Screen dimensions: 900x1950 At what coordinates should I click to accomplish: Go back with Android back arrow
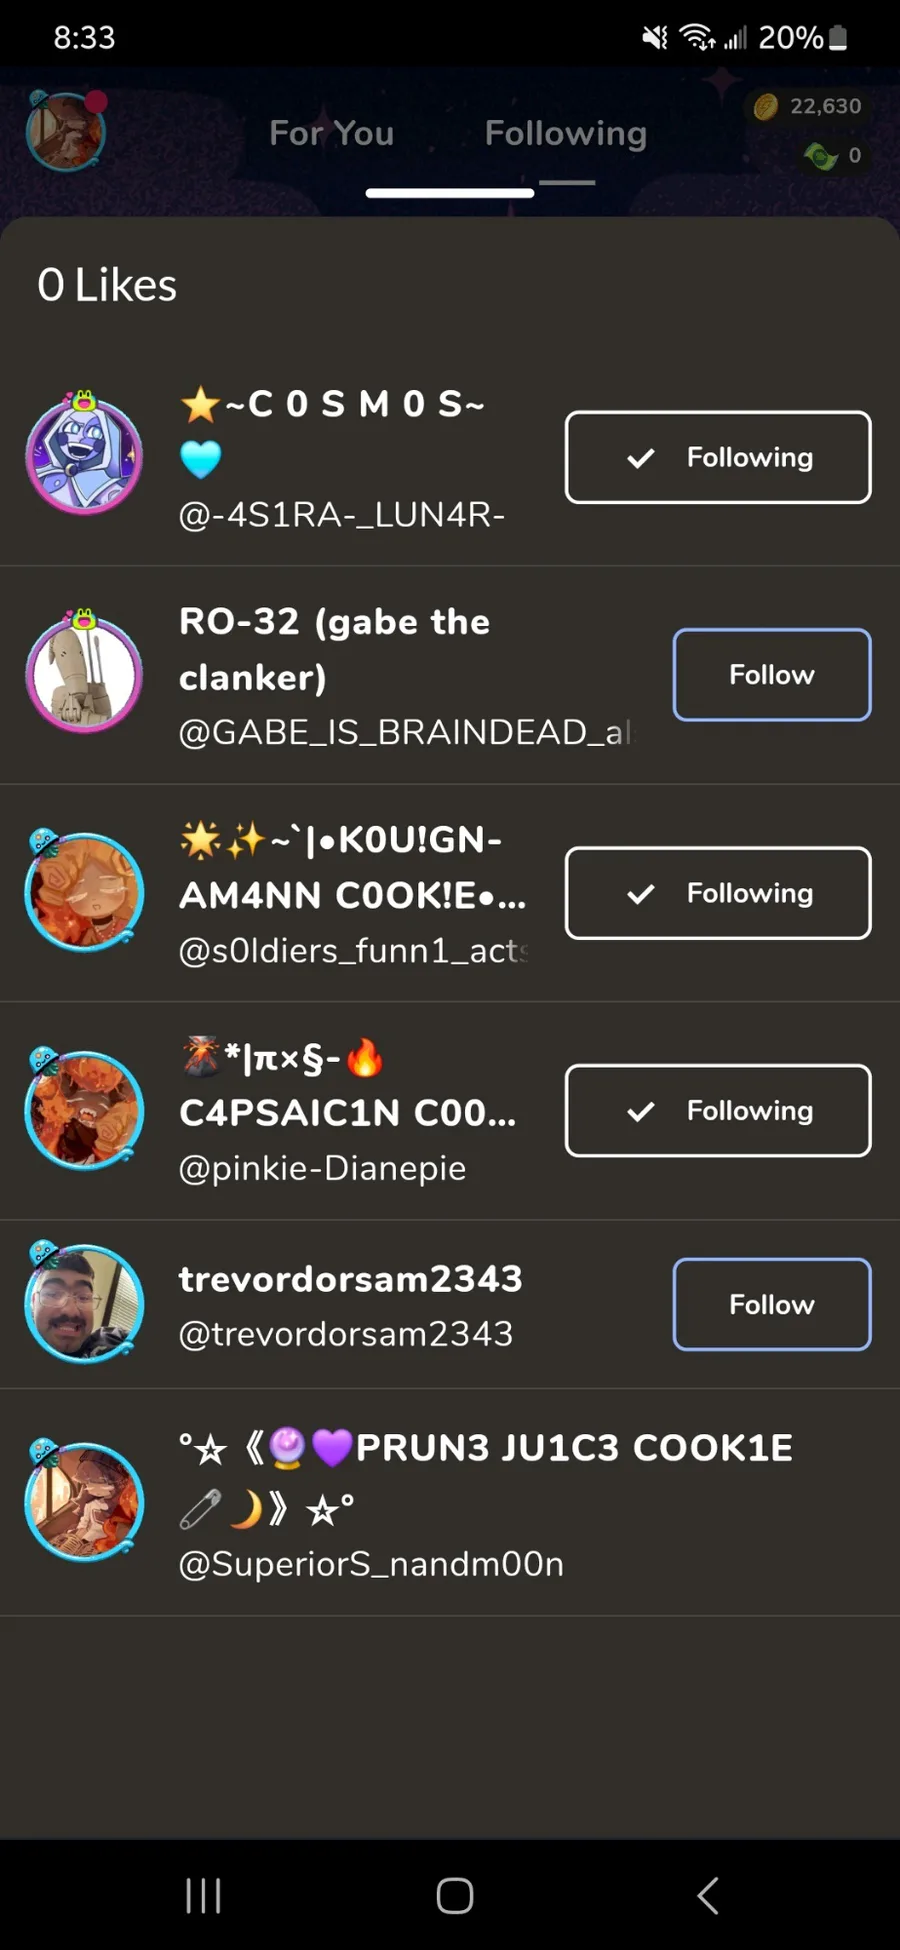pyautogui.click(x=708, y=1895)
